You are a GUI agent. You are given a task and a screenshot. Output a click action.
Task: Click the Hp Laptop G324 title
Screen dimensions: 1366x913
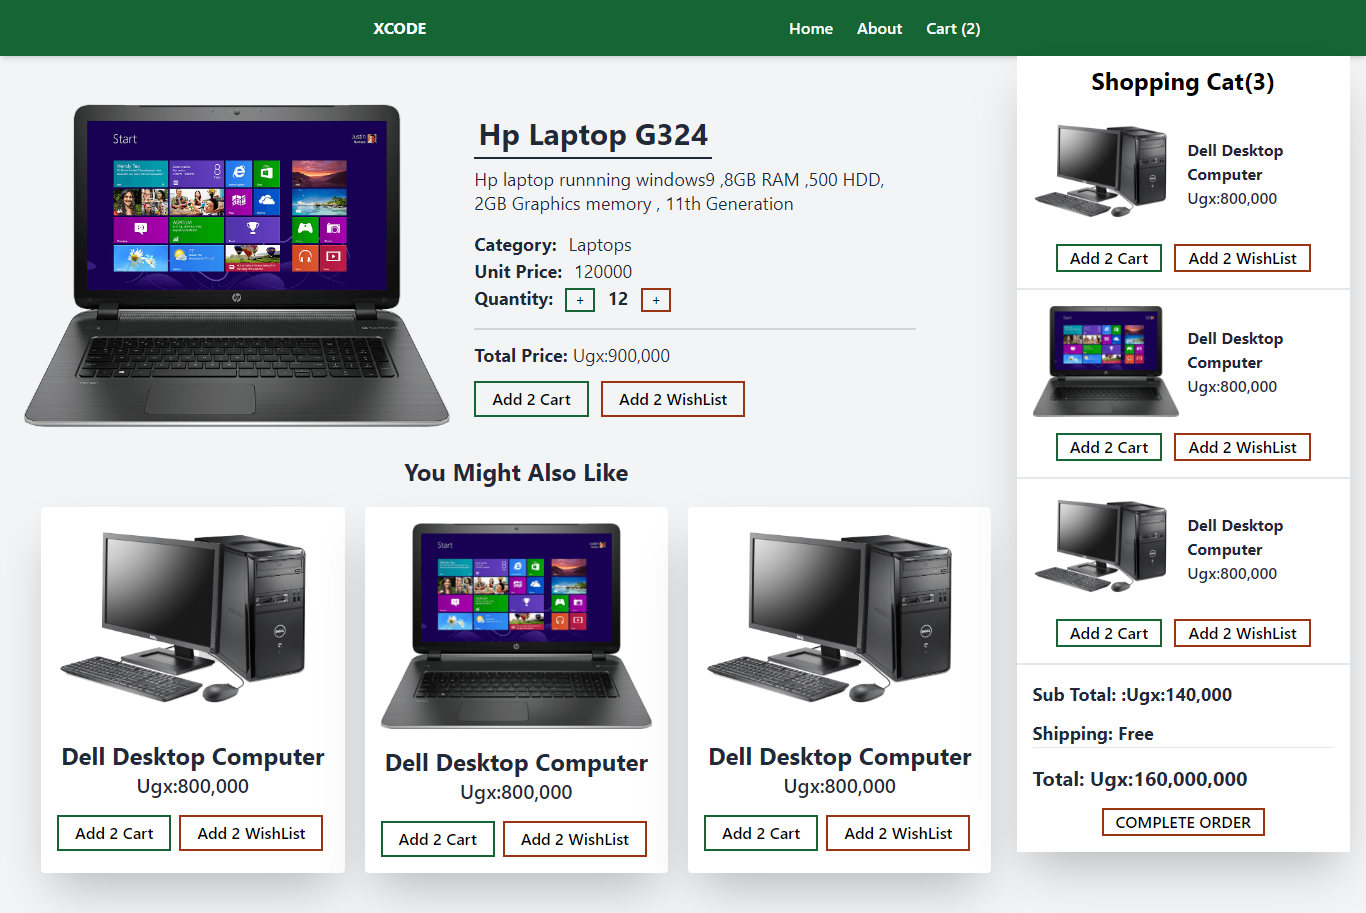click(593, 135)
